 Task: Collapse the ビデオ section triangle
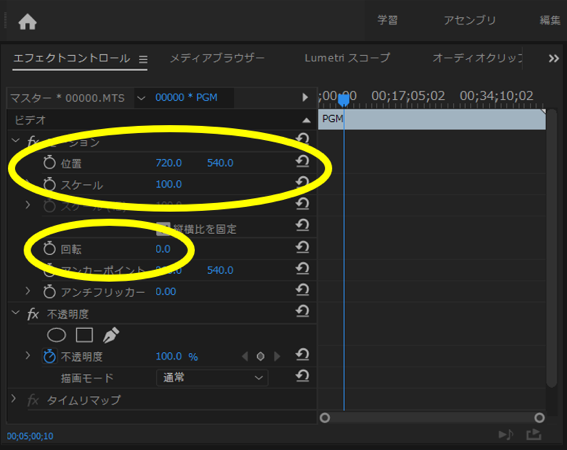(306, 120)
